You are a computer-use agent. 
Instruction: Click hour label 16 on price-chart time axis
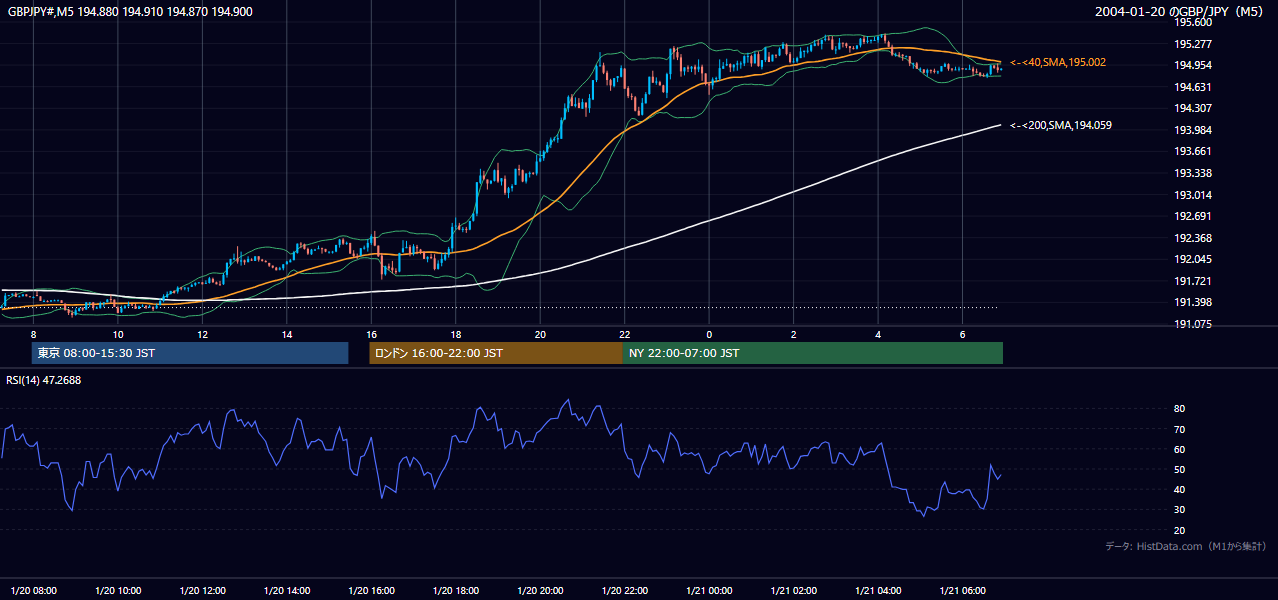pyautogui.click(x=371, y=334)
